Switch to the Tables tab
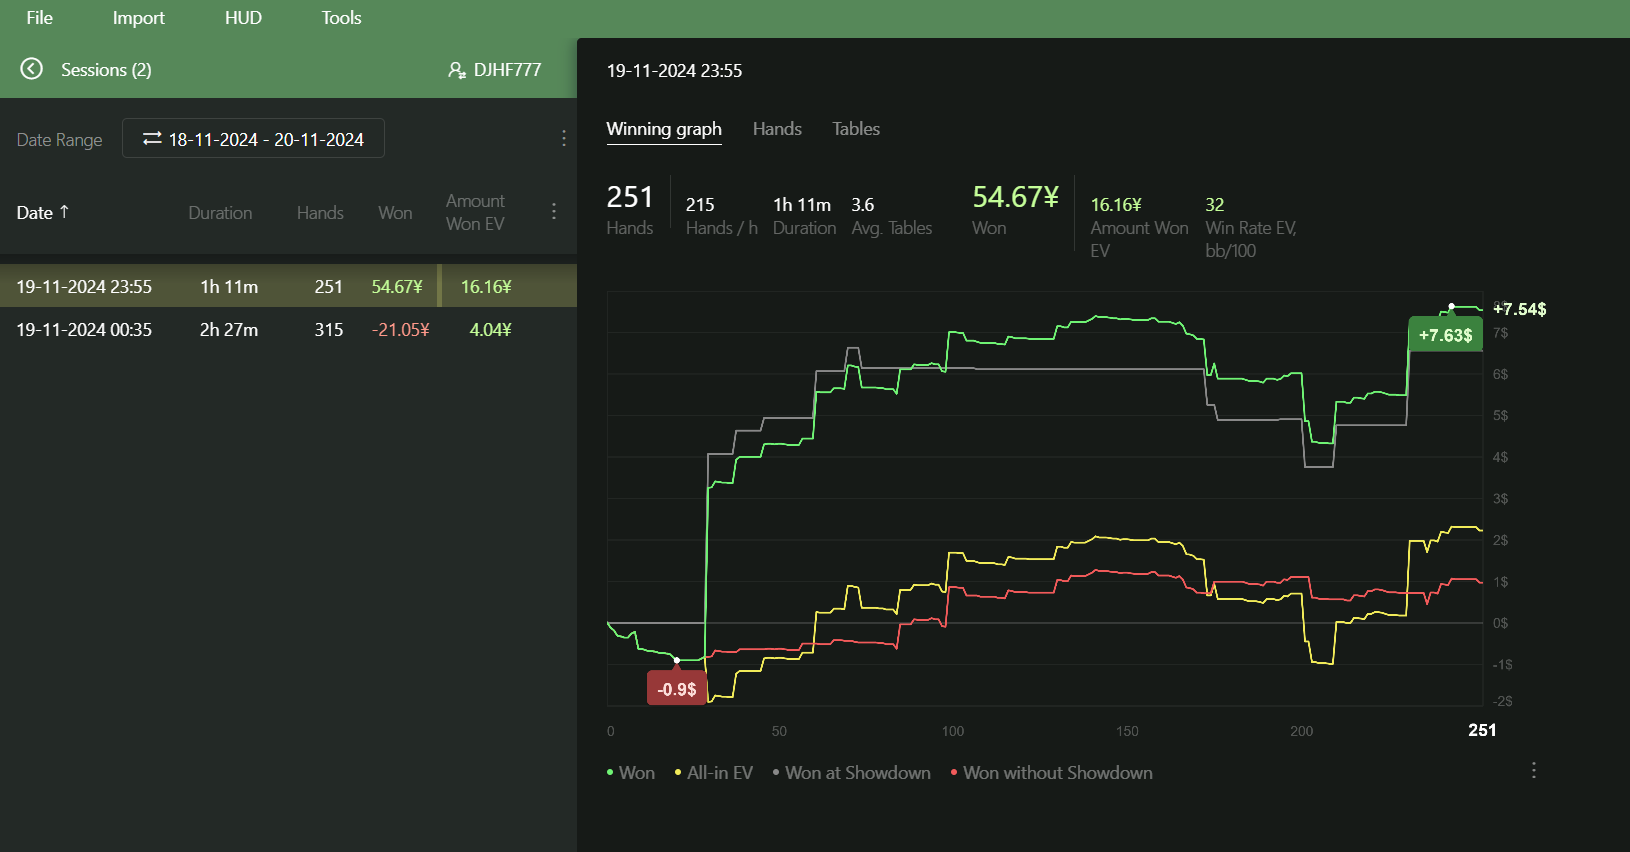Image resolution: width=1630 pixels, height=852 pixels. 856,129
